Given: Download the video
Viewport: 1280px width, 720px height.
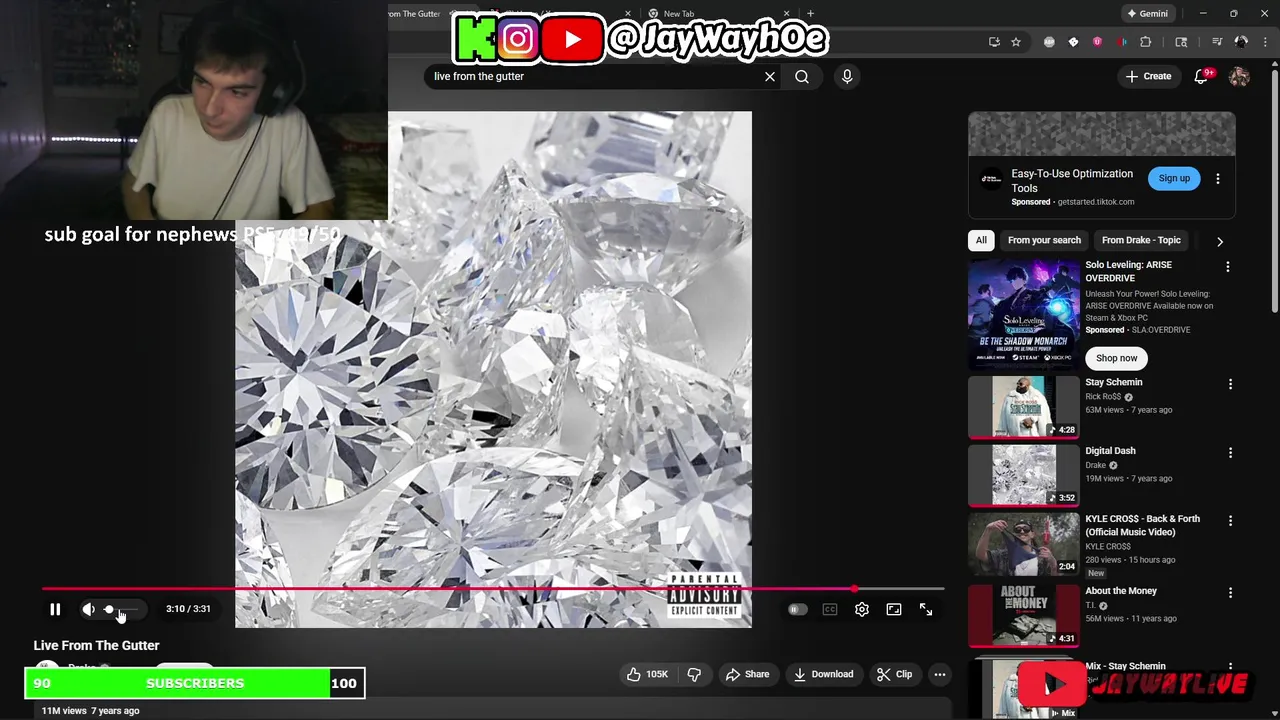Looking at the screenshot, I should point(822,674).
